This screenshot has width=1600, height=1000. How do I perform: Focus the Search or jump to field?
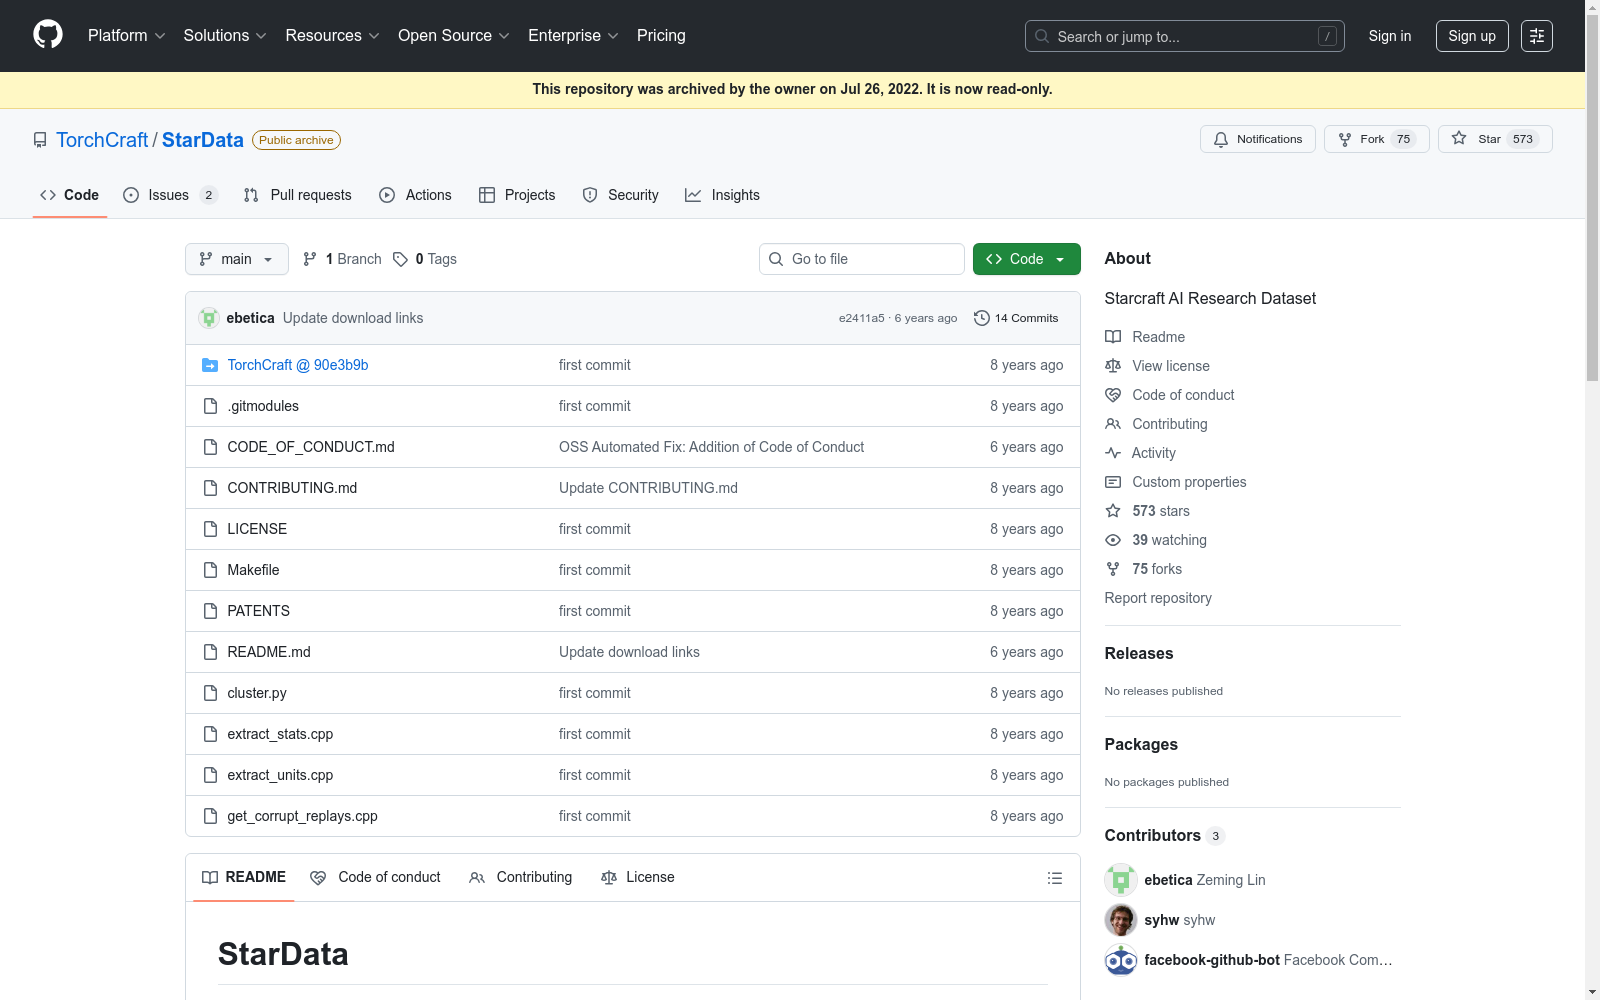[x=1185, y=36]
